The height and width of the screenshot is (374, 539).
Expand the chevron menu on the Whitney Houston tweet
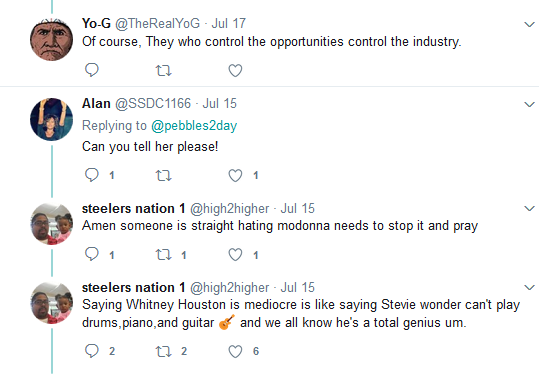529,287
